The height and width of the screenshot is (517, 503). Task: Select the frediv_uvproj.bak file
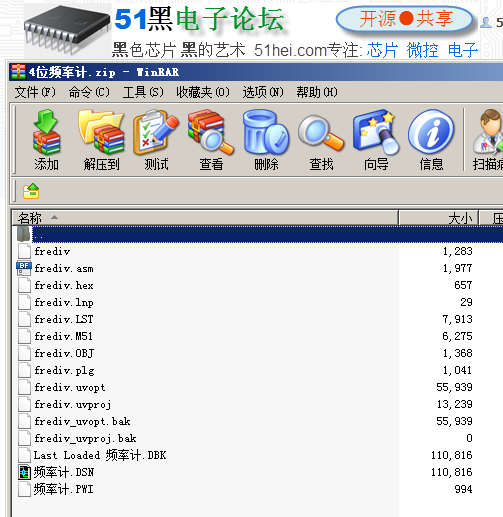[85, 438]
